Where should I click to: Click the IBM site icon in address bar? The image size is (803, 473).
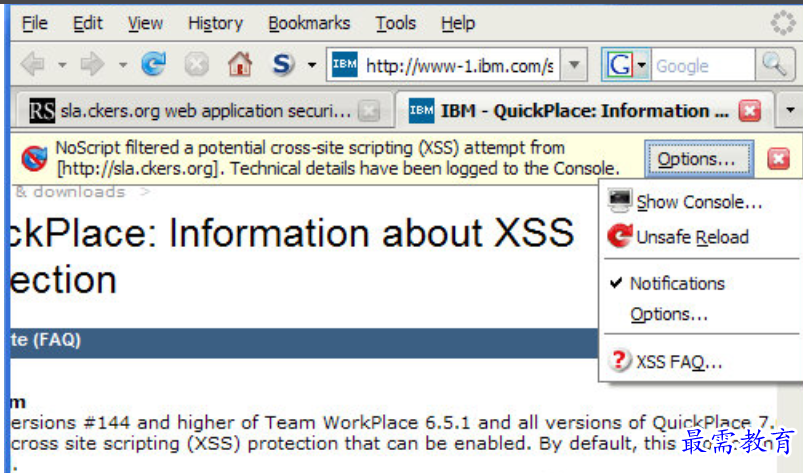[345, 64]
